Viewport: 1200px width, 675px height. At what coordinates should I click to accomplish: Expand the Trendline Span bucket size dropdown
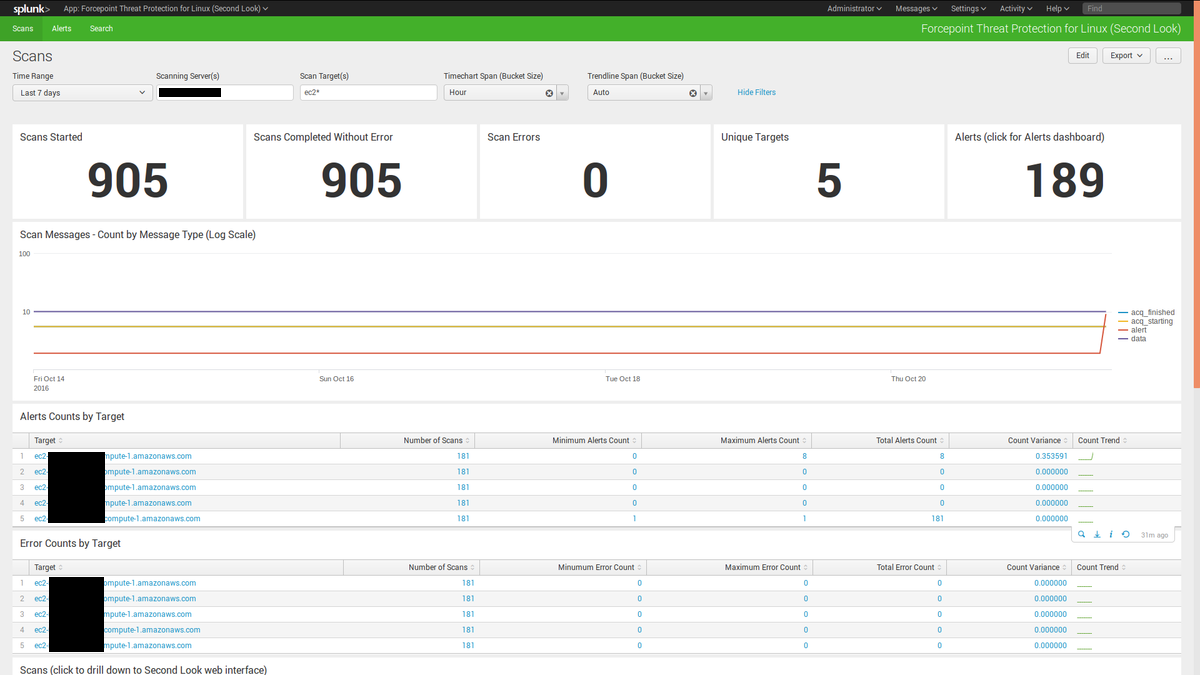click(705, 92)
